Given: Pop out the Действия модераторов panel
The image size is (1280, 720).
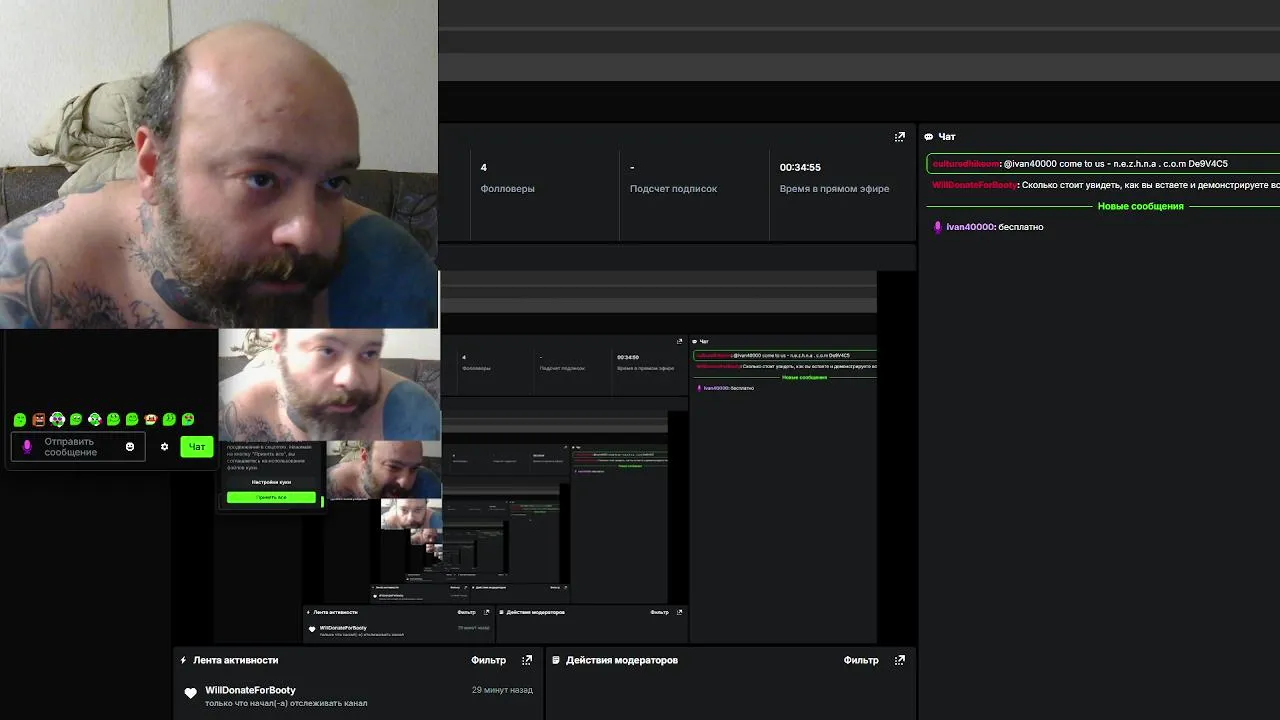Looking at the screenshot, I should (x=899, y=660).
